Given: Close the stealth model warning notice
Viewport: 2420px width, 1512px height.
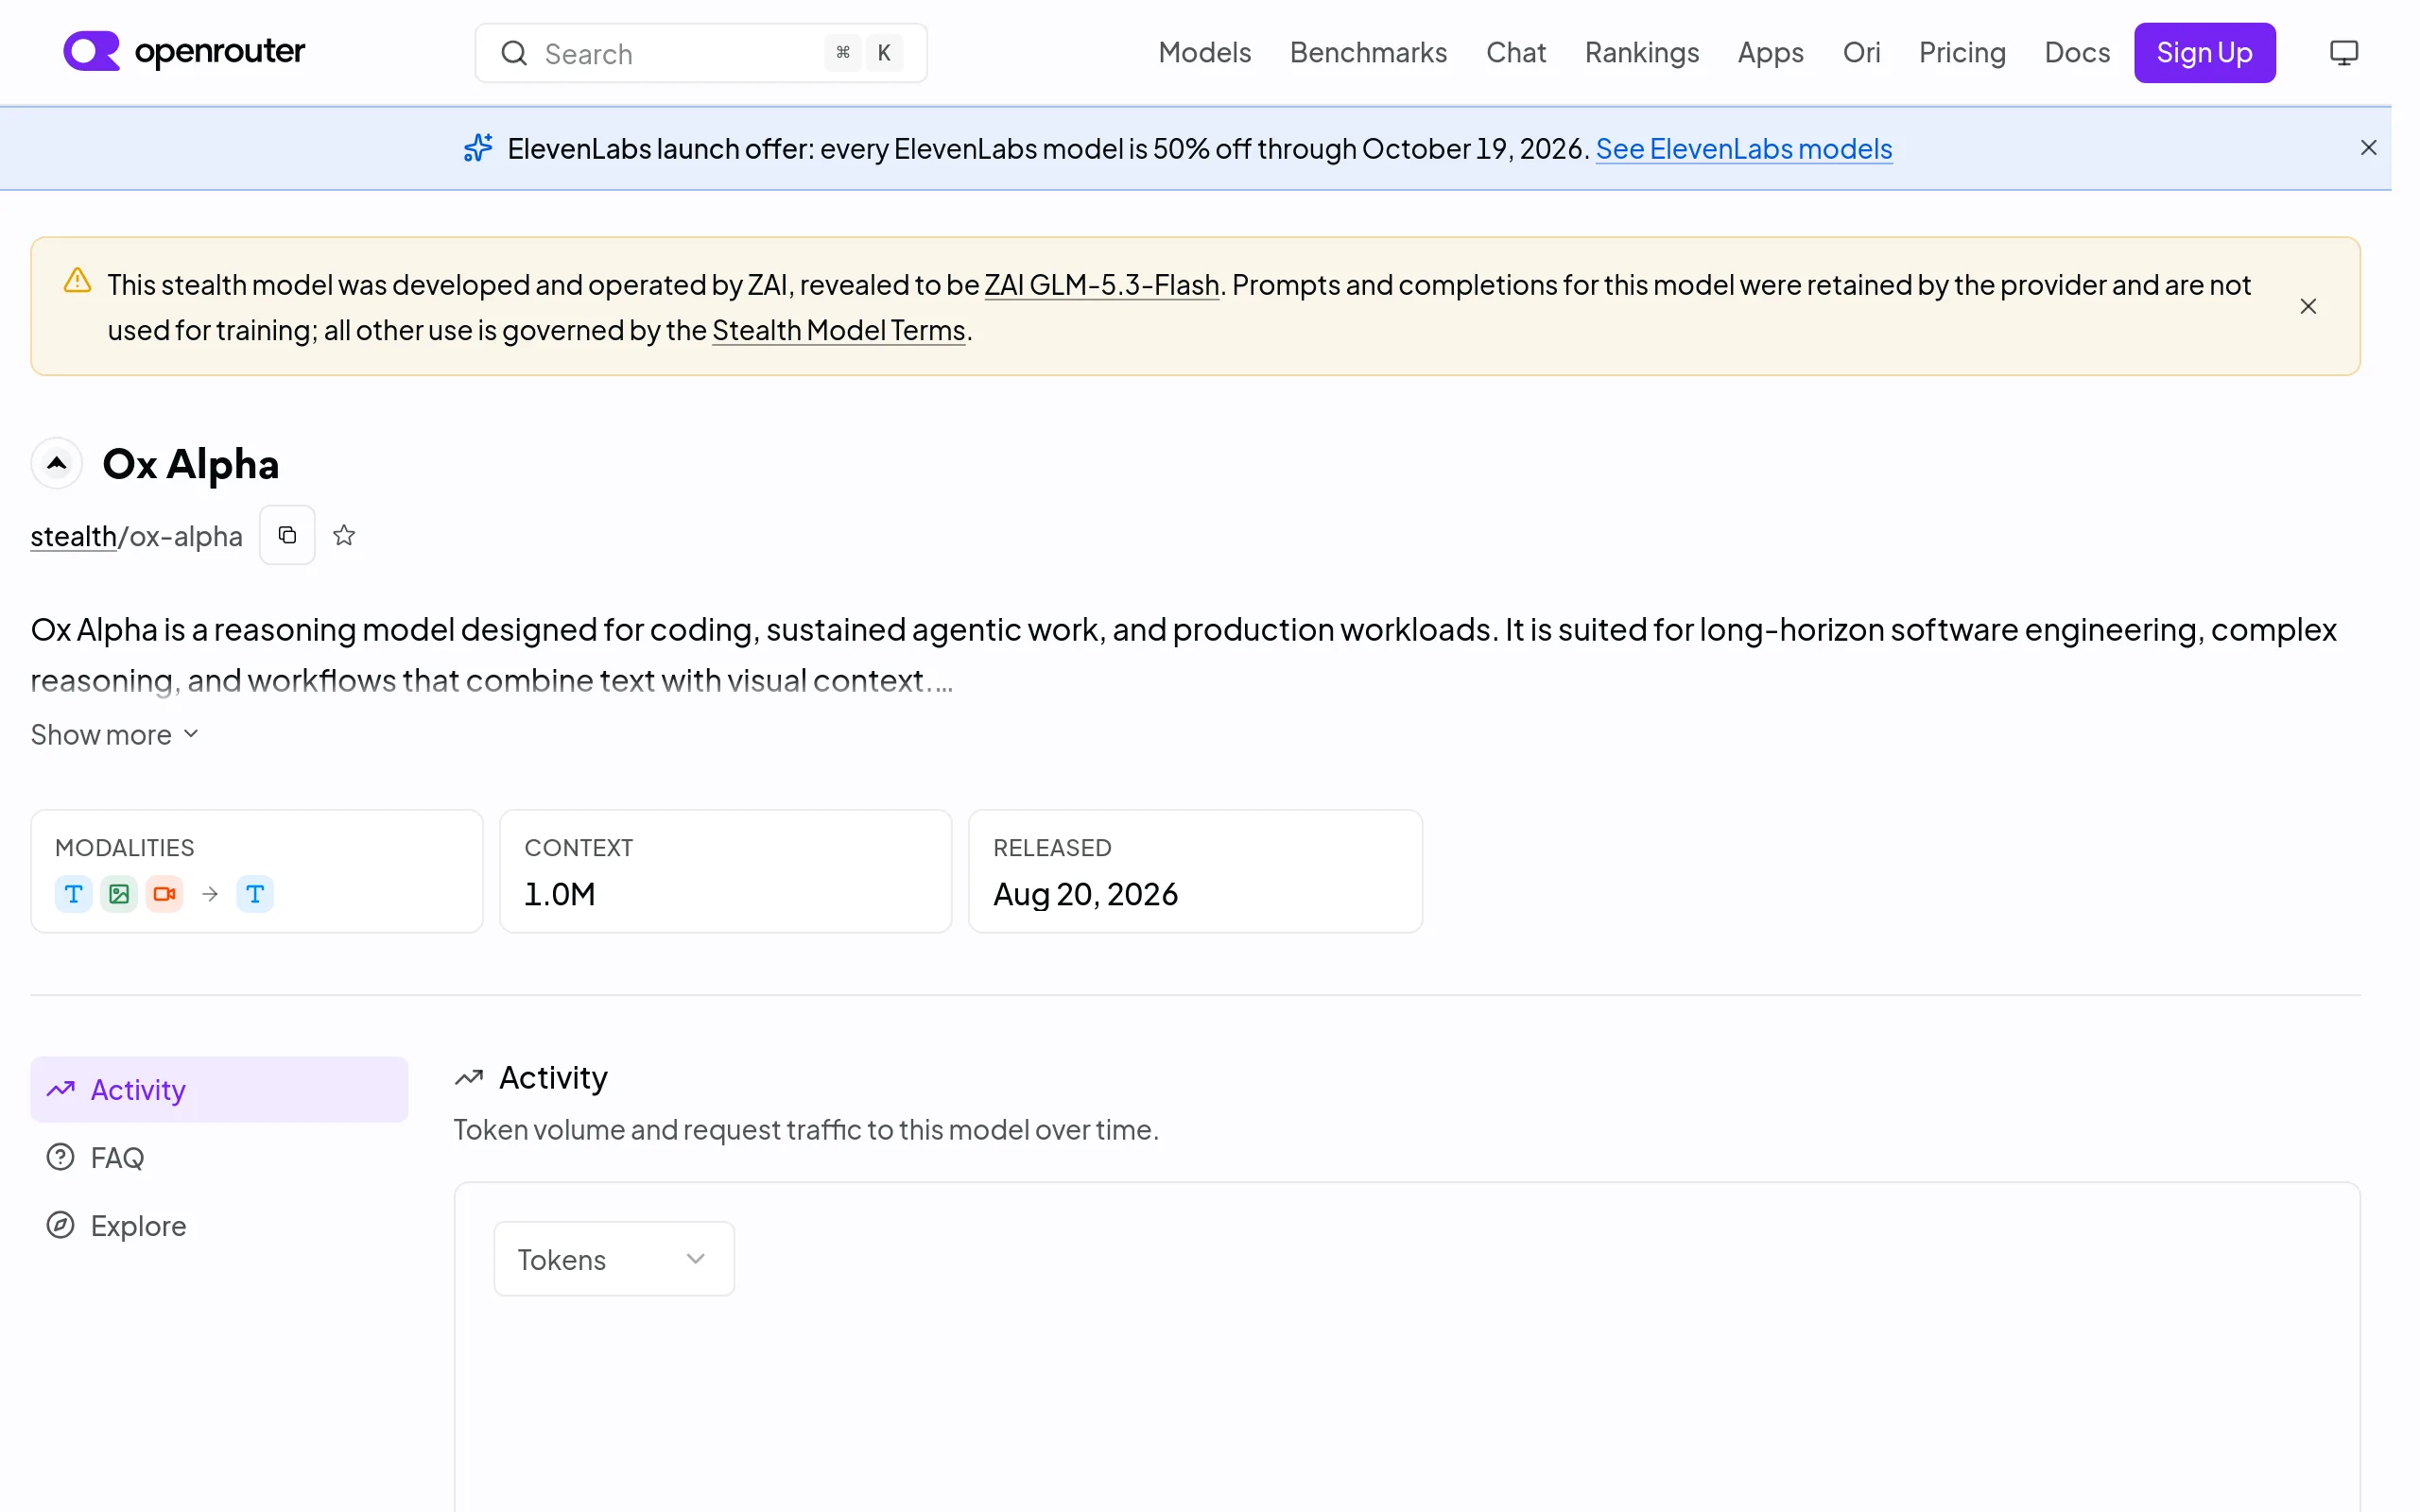Looking at the screenshot, I should [2308, 306].
